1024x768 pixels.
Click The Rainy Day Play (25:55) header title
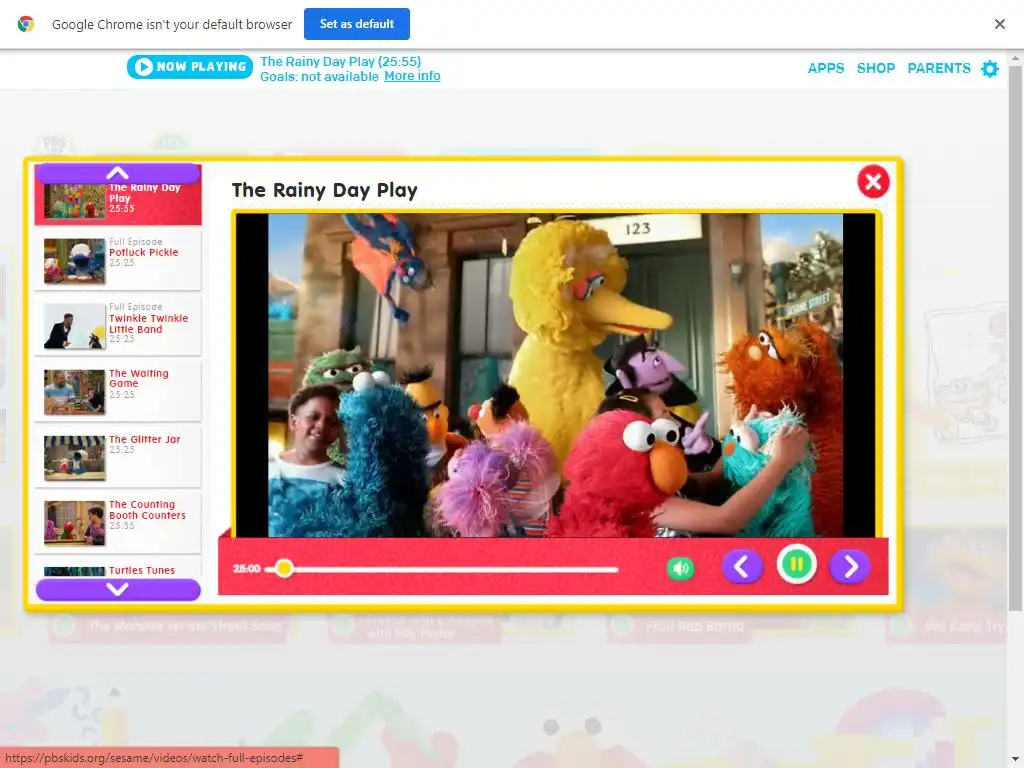340,61
